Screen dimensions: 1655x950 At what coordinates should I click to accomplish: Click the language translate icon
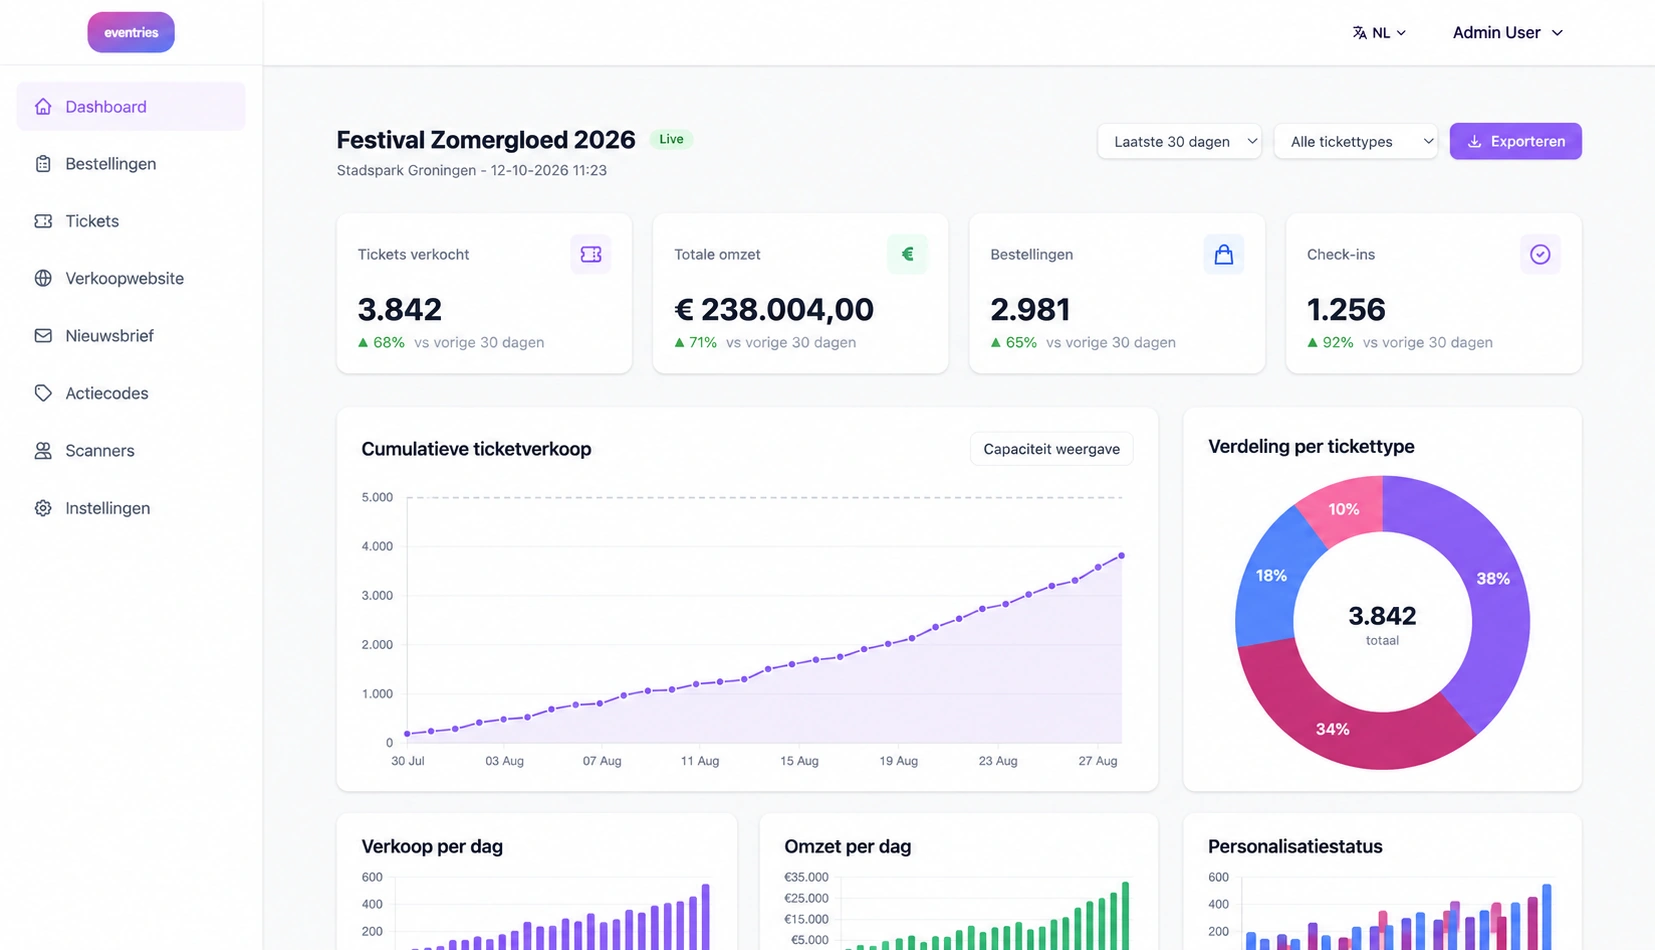pyautogui.click(x=1360, y=33)
